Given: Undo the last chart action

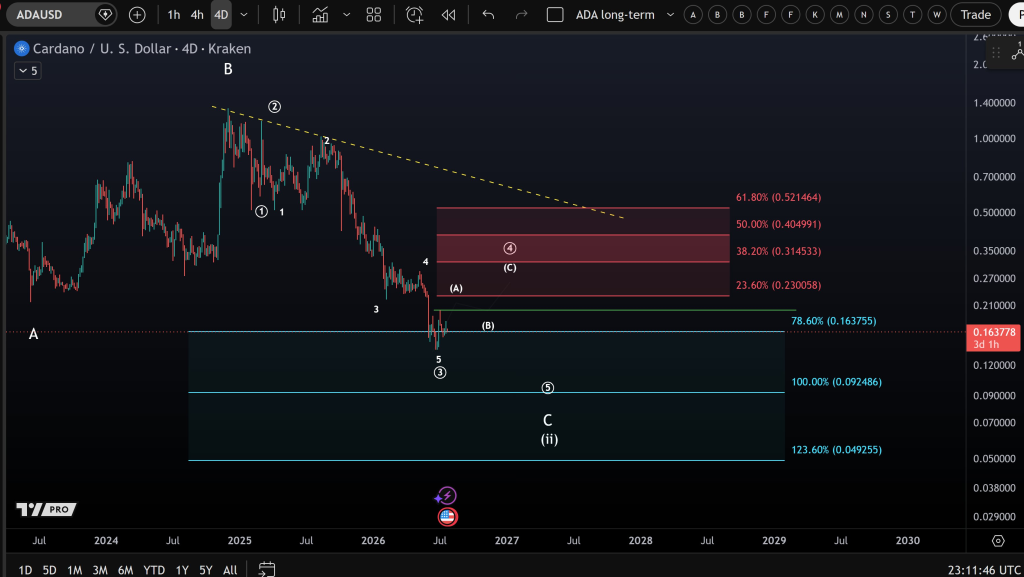Looking at the screenshot, I should [x=488, y=14].
